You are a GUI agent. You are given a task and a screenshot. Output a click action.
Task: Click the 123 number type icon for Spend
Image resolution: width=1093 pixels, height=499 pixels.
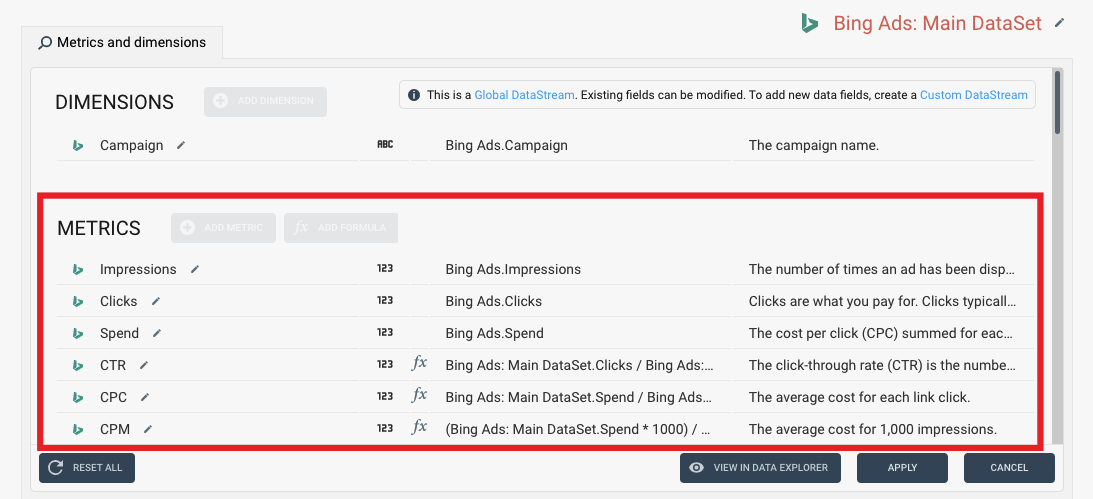tap(385, 333)
